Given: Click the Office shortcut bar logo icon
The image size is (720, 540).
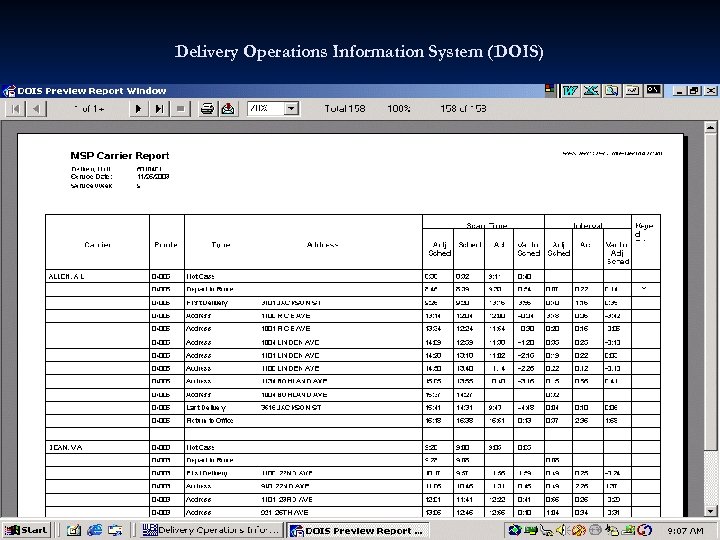Looking at the screenshot, I should (550, 90).
